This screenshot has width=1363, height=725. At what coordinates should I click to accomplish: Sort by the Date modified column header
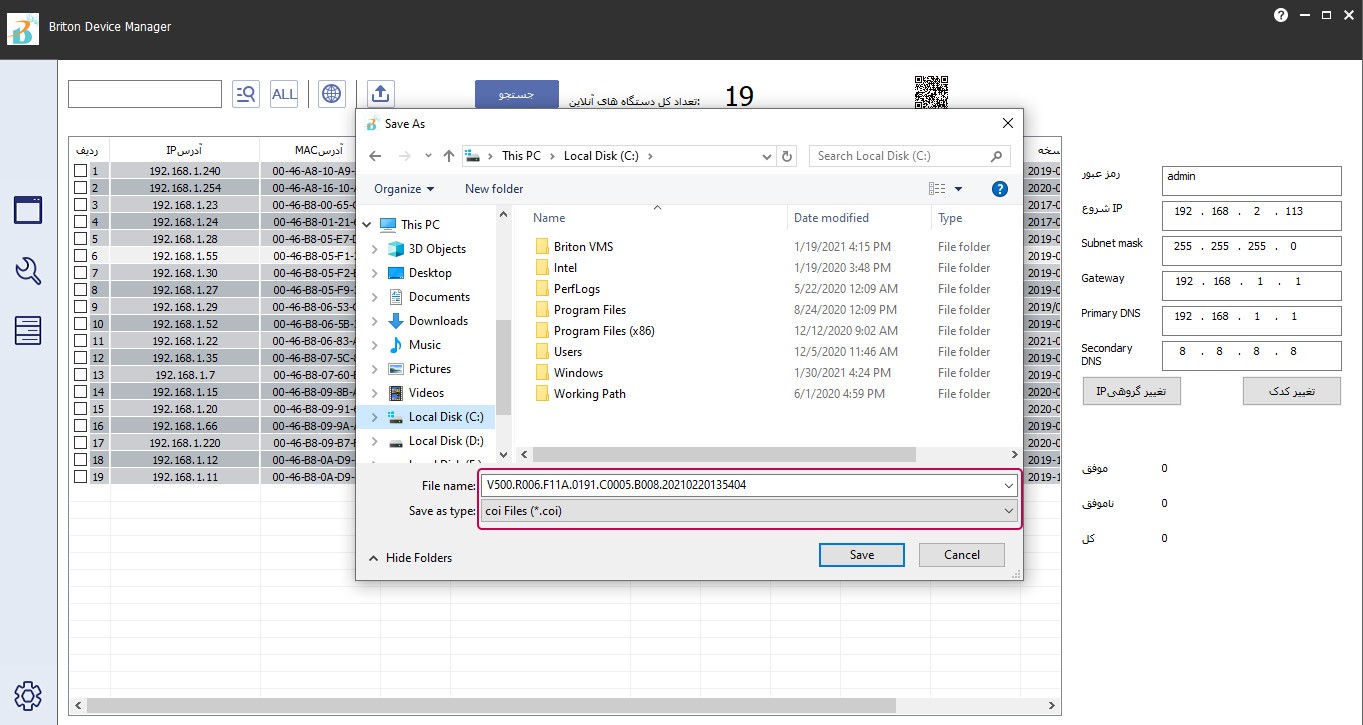(x=831, y=218)
